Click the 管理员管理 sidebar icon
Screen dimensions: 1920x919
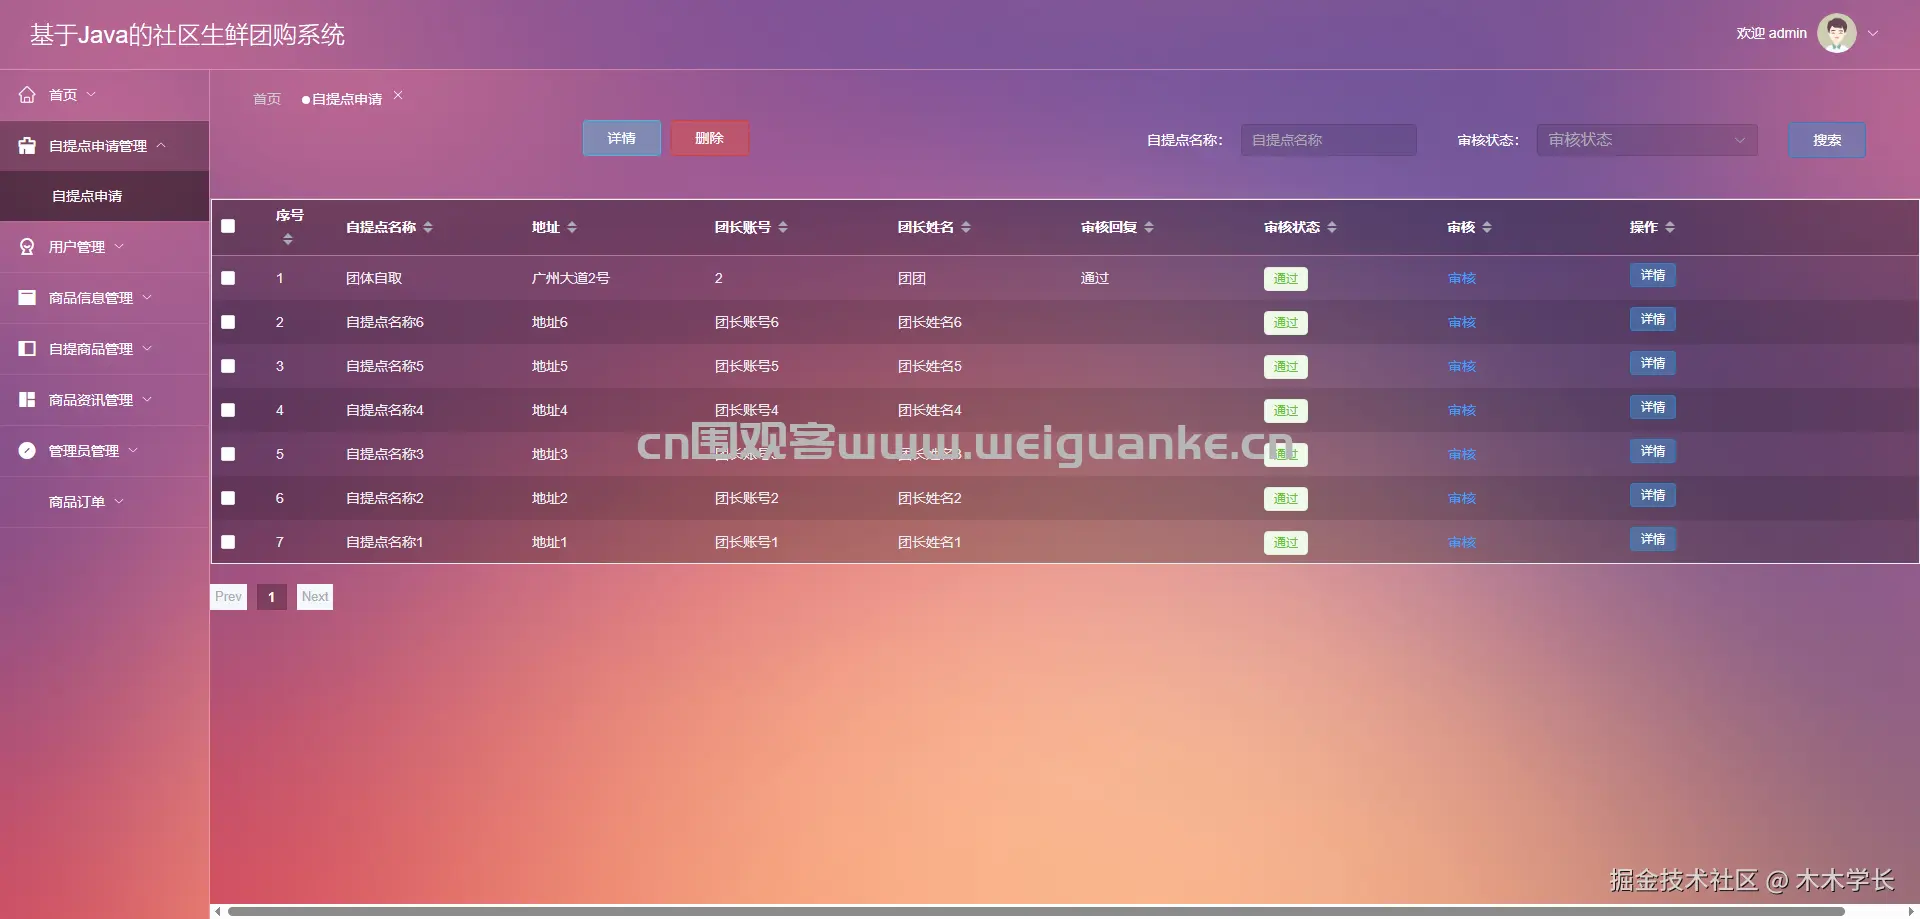pyautogui.click(x=27, y=451)
